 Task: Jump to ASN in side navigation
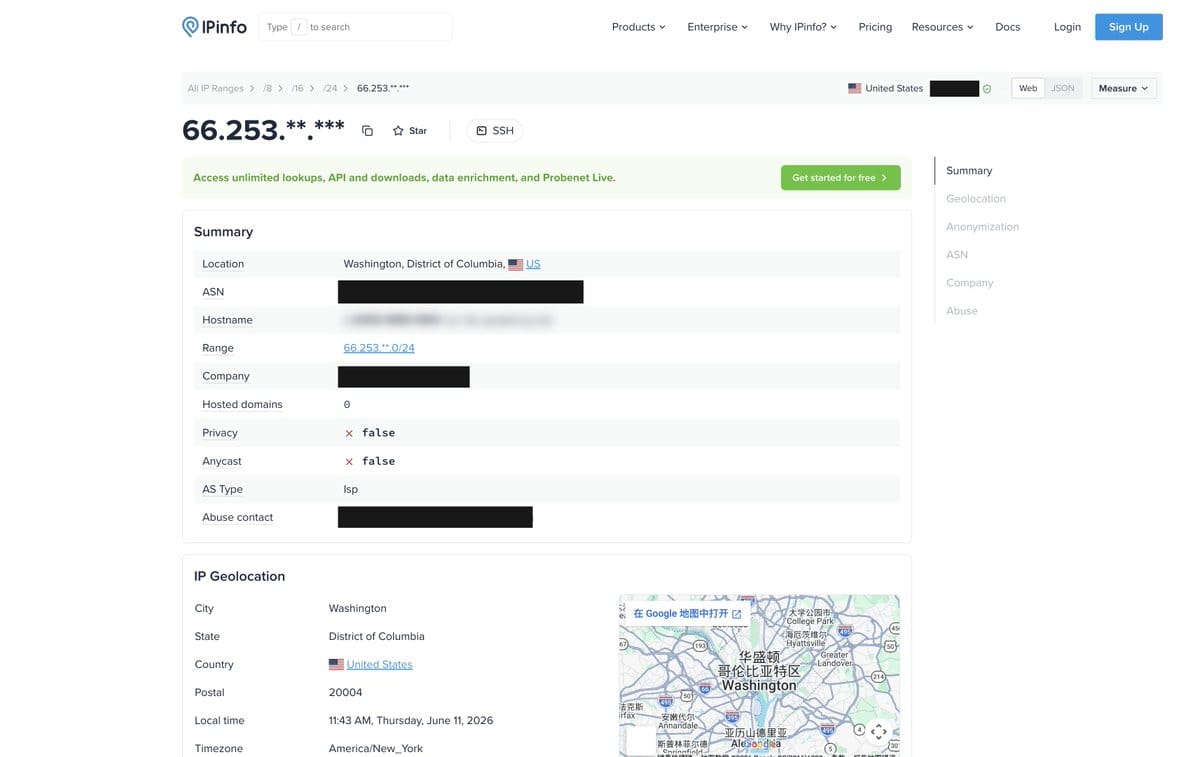click(957, 255)
